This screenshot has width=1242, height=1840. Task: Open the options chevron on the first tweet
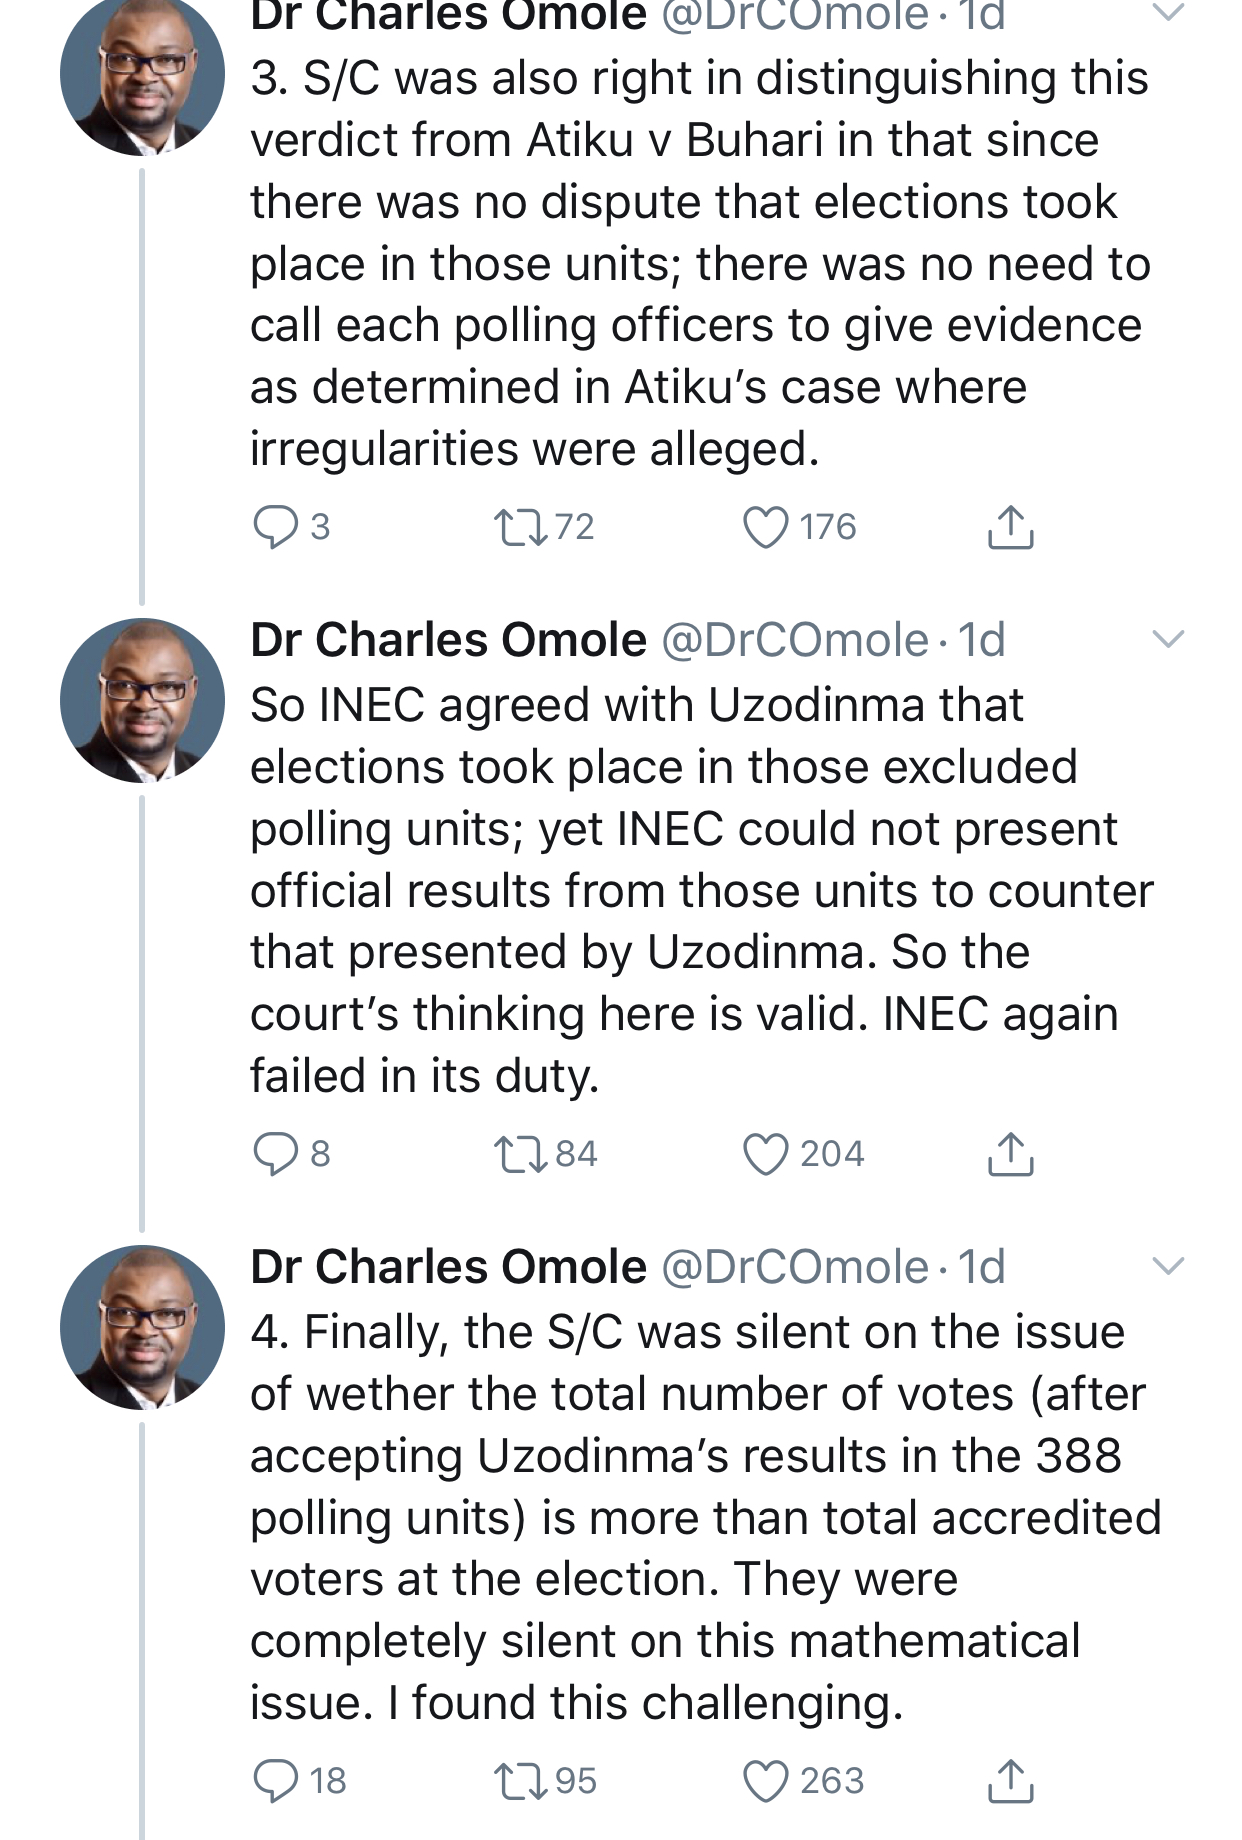coord(1168,13)
